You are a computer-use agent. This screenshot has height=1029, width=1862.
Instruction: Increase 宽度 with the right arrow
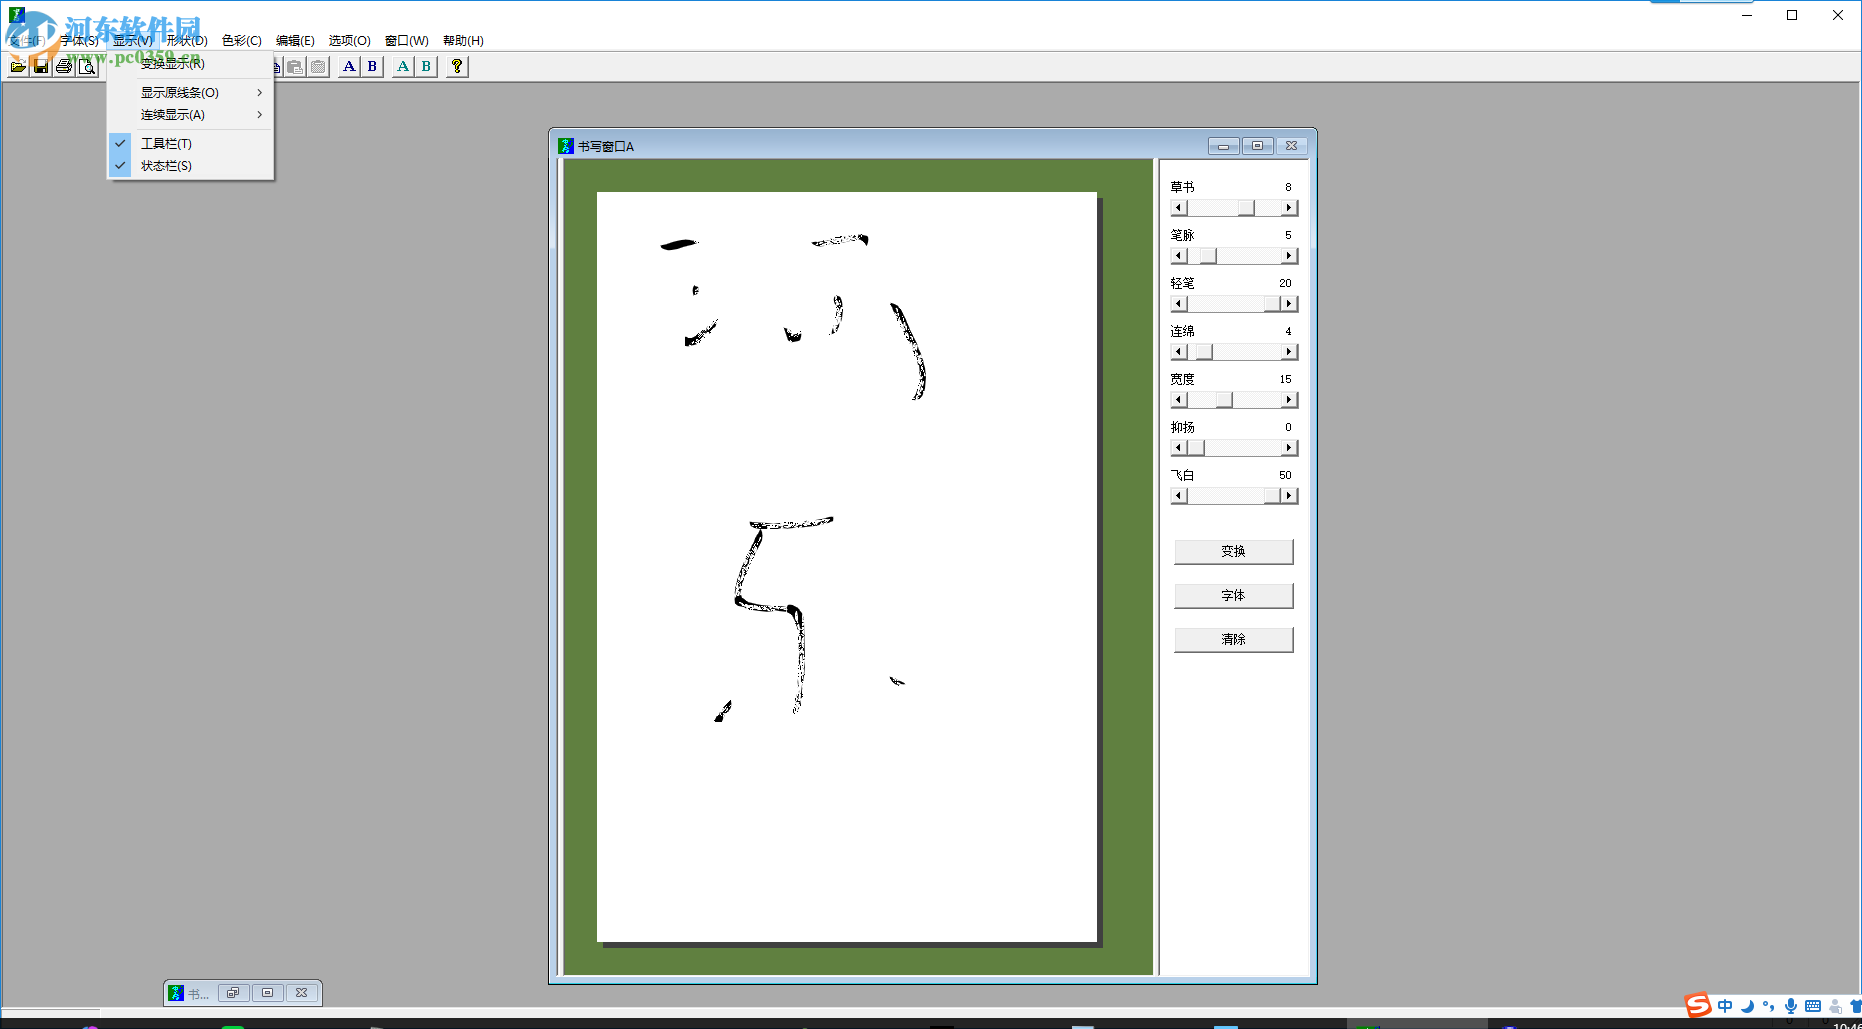tap(1289, 400)
